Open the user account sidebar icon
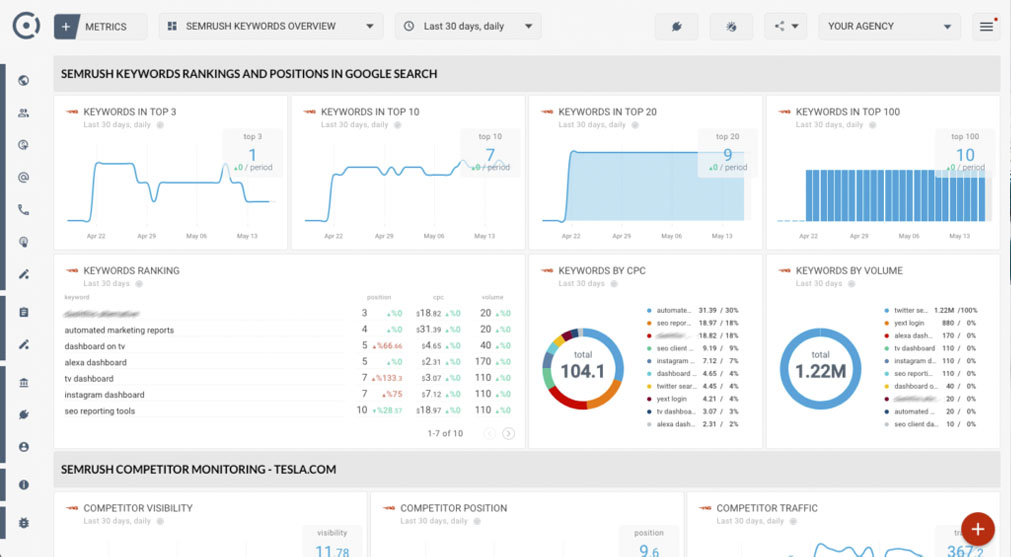The width and height of the screenshot is (1011, 557). click(24, 447)
